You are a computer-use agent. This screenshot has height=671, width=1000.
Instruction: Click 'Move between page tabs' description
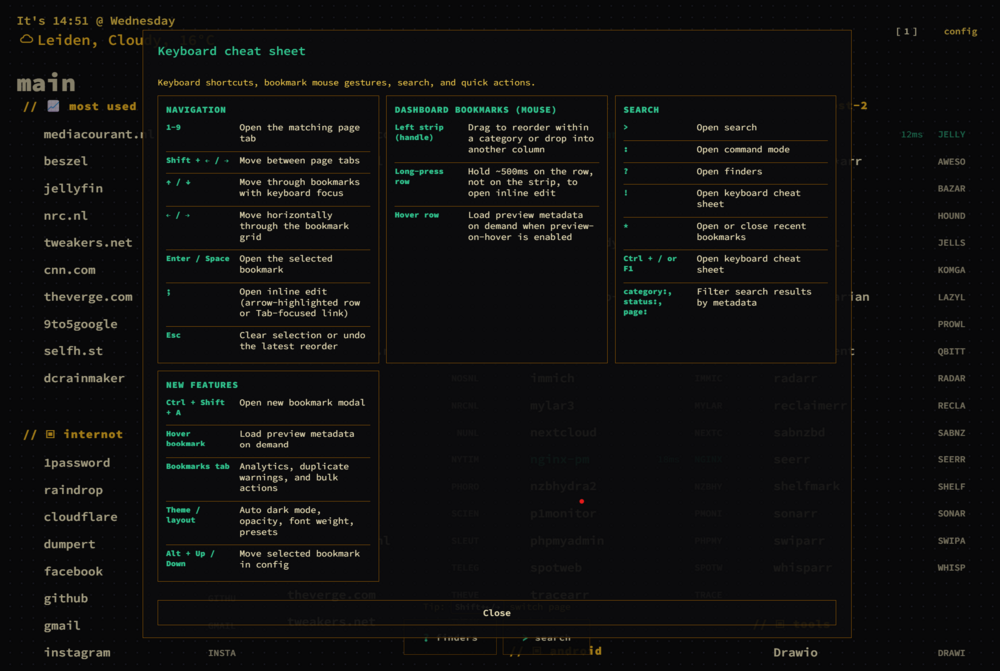click(299, 161)
